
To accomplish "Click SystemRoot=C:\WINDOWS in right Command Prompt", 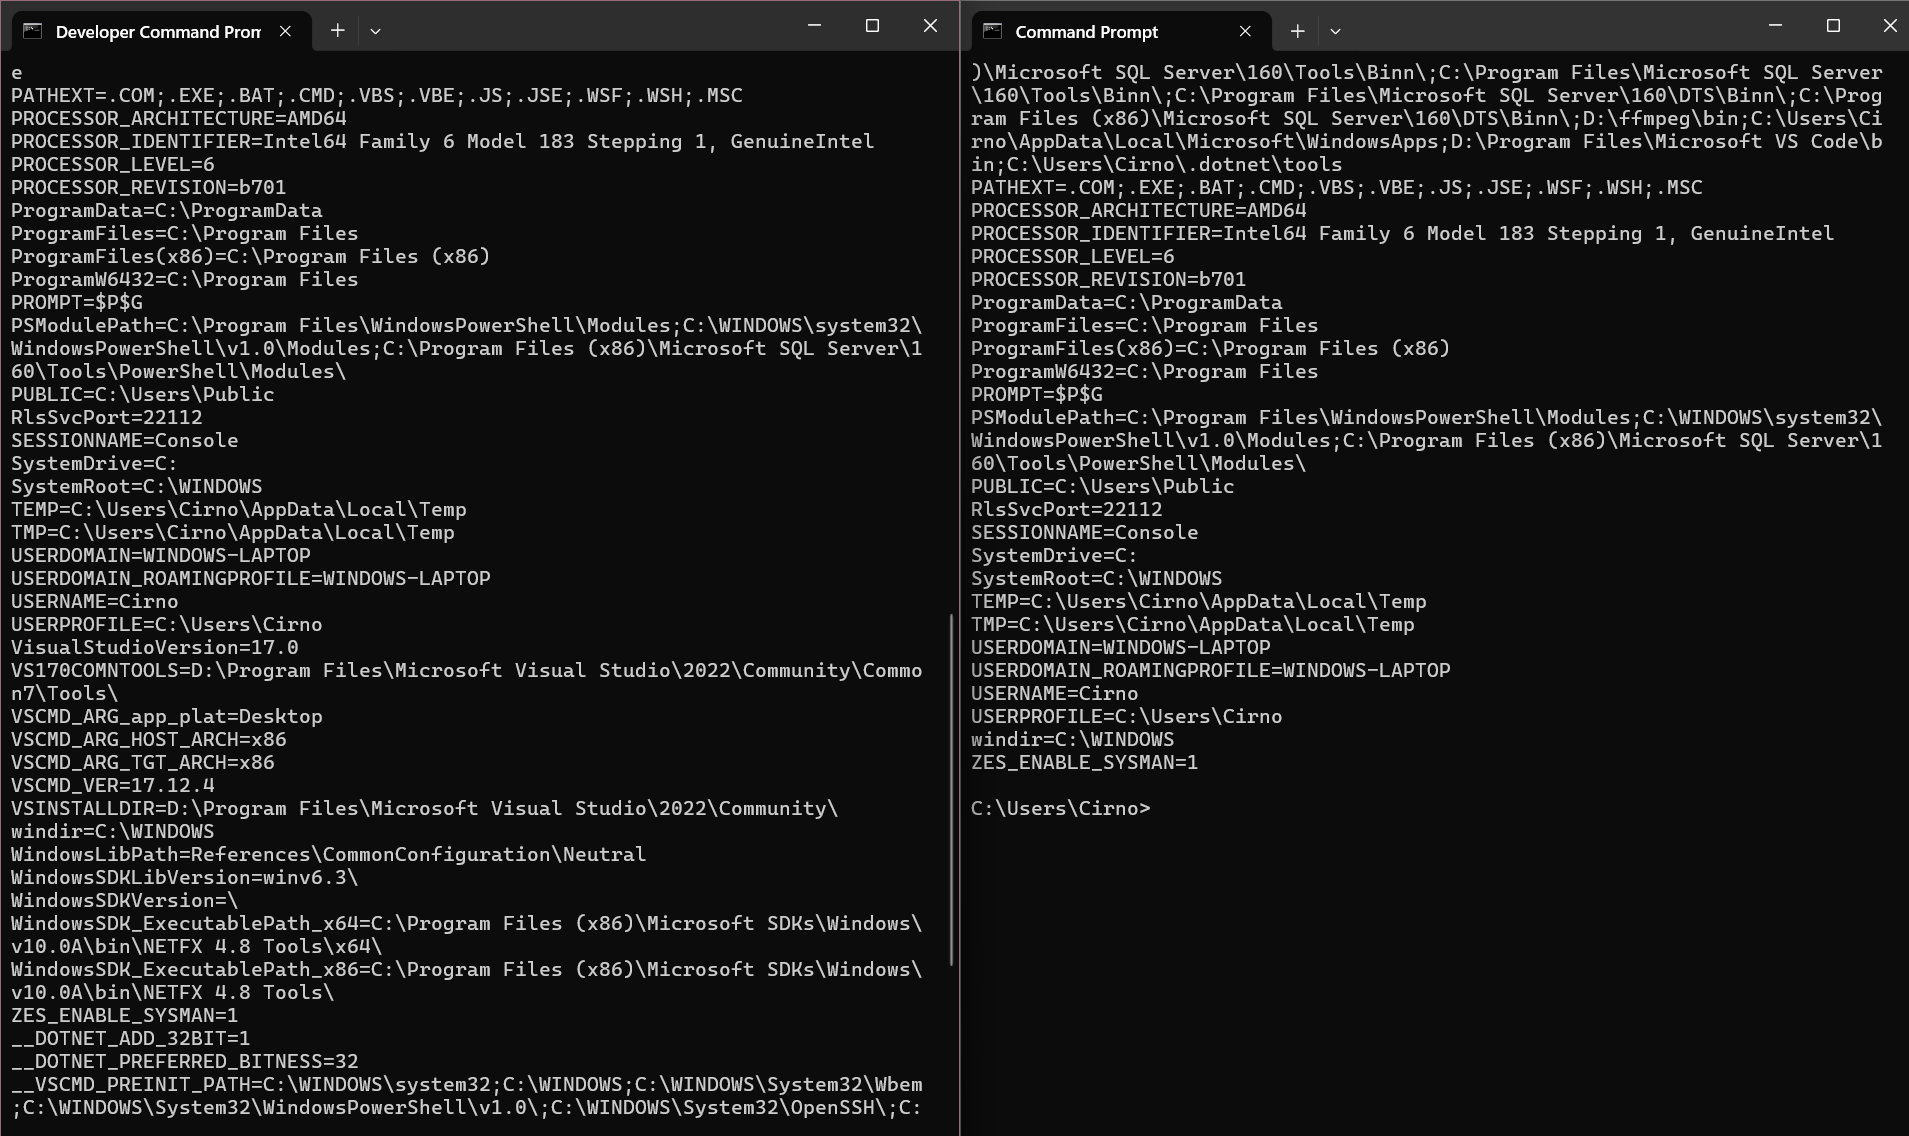I will point(1097,578).
